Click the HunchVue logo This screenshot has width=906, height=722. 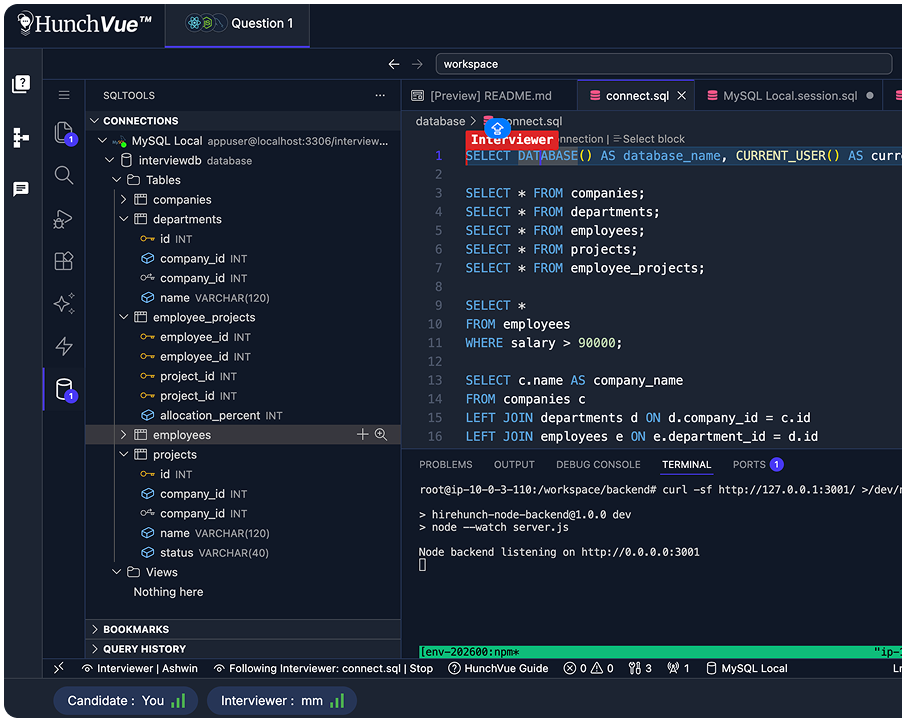coord(85,24)
